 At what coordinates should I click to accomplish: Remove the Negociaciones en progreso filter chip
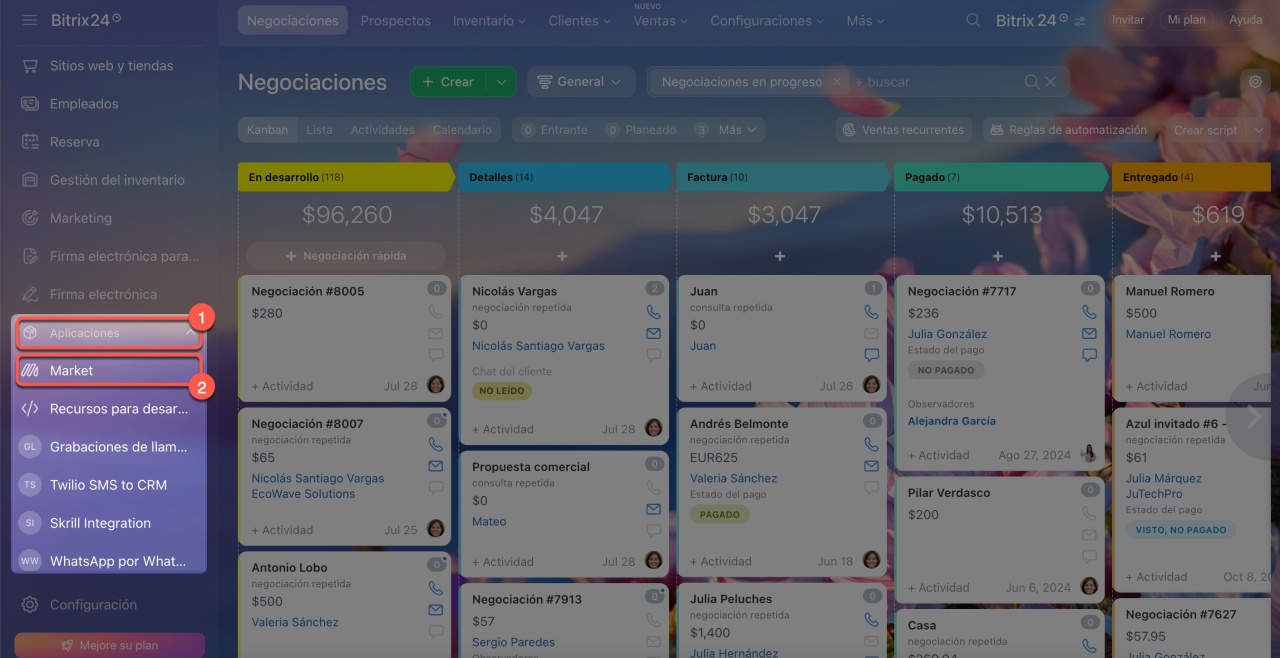click(837, 82)
